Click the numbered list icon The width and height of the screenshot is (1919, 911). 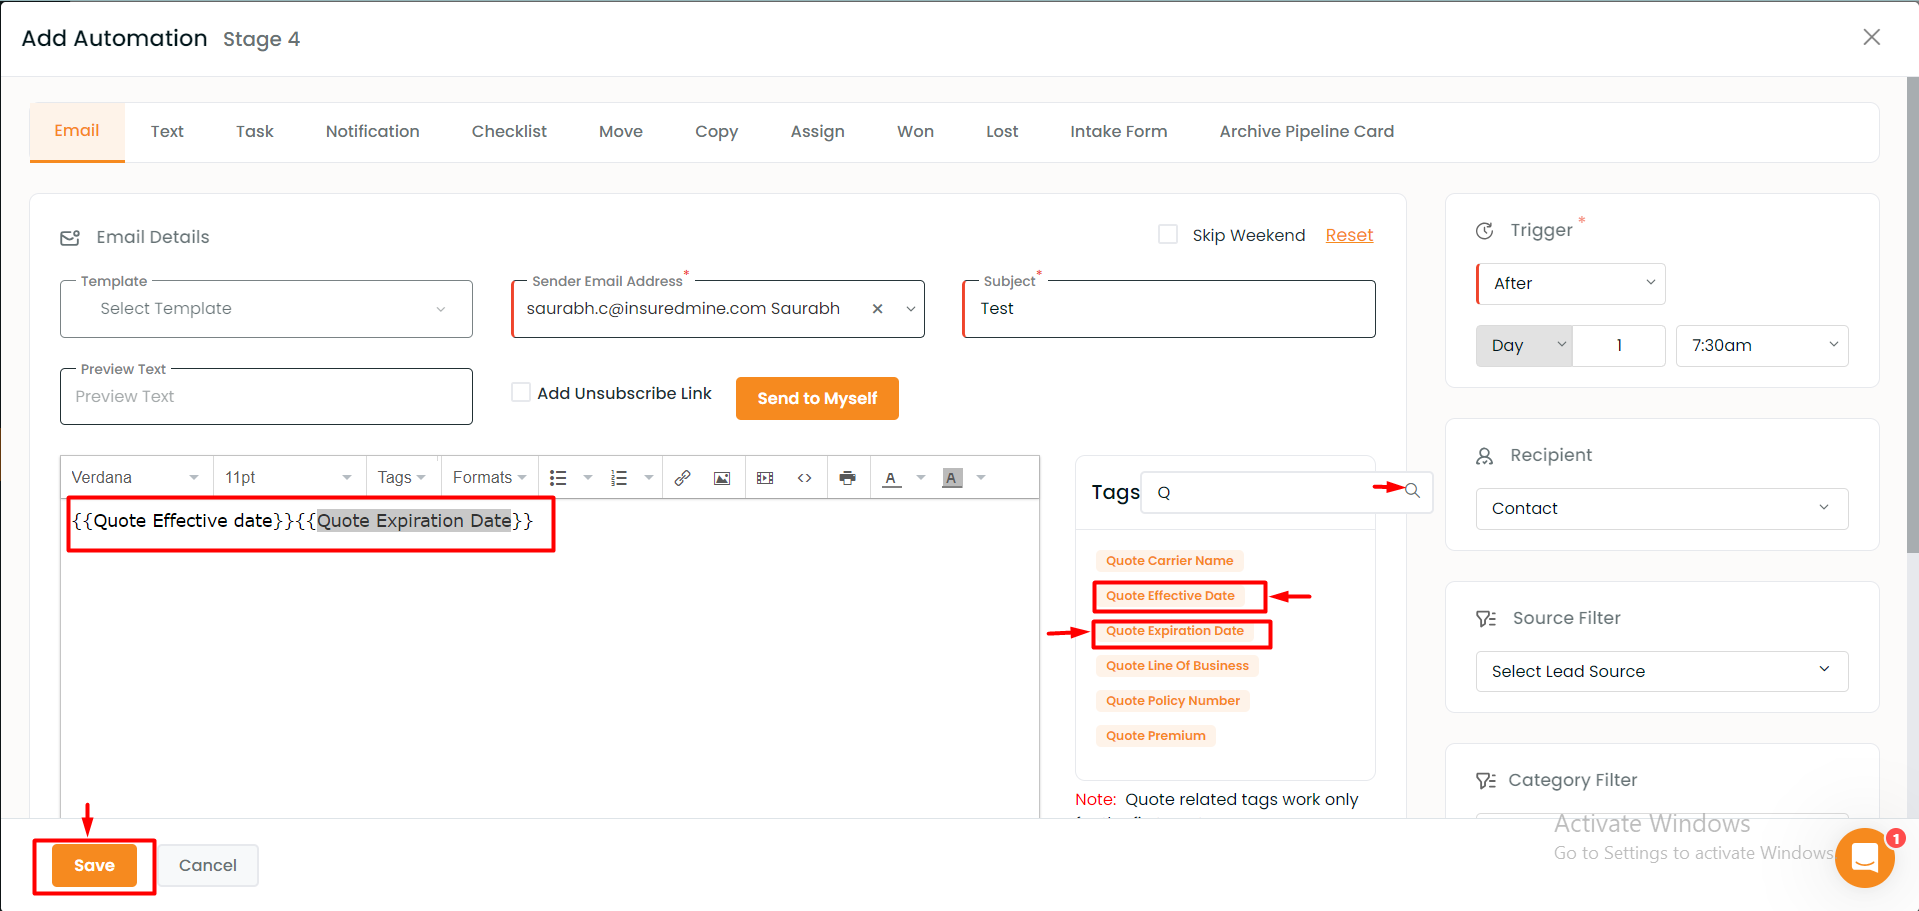619,478
